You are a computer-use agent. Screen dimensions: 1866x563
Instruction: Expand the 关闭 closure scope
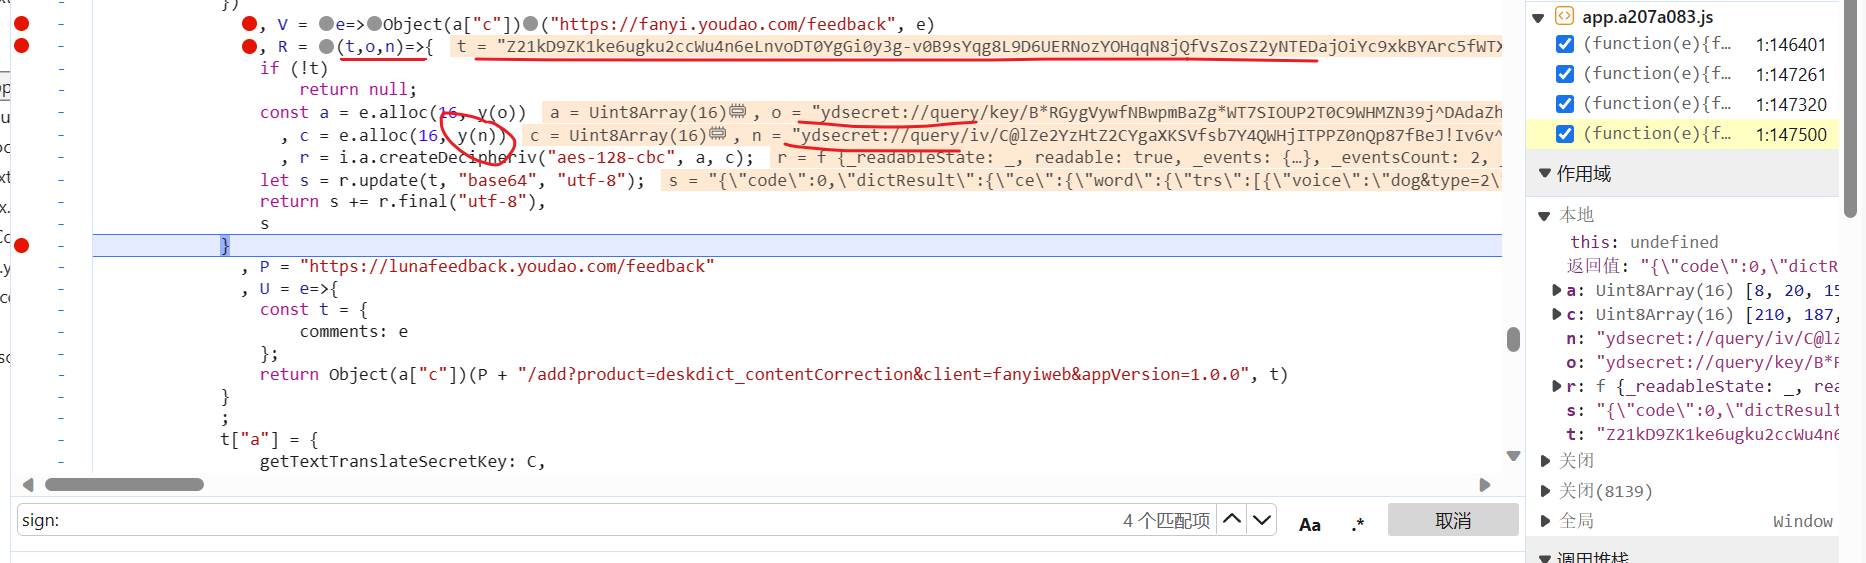coord(1545,461)
